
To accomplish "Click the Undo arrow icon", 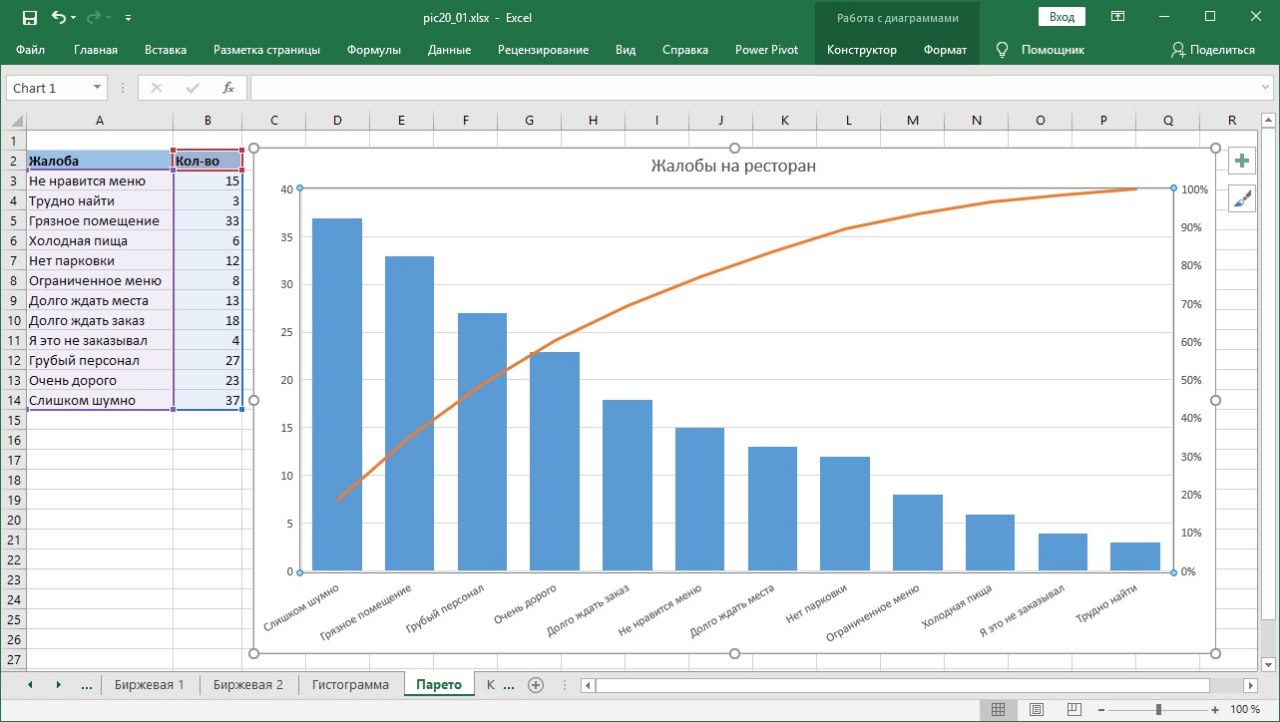I will click(58, 17).
